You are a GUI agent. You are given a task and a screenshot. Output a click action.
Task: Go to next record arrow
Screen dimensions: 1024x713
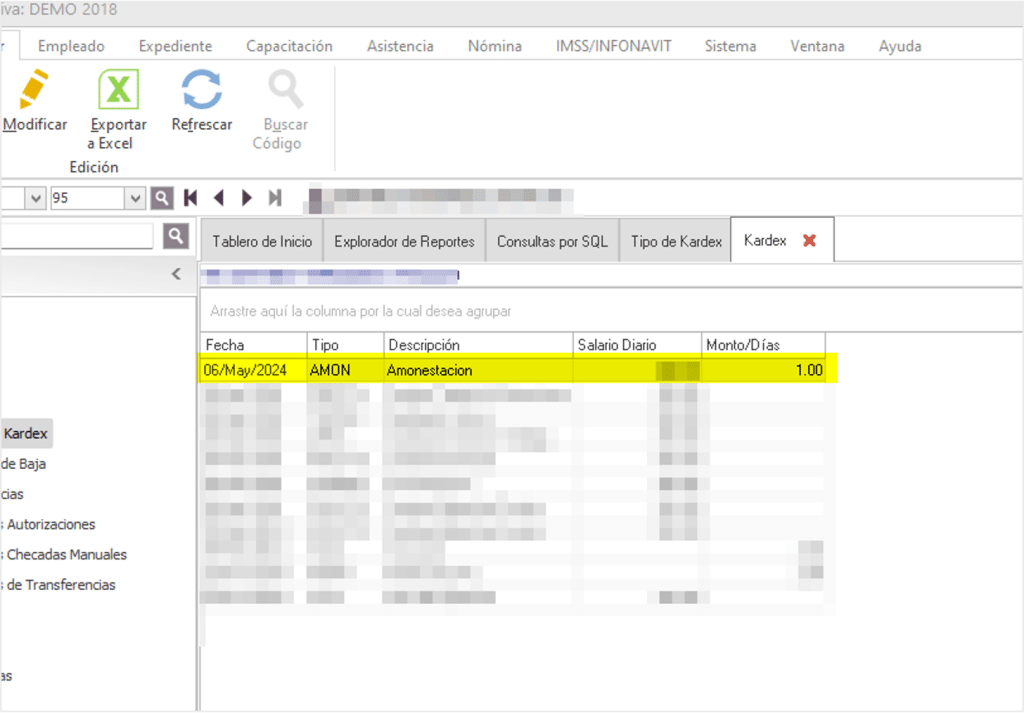(246, 198)
